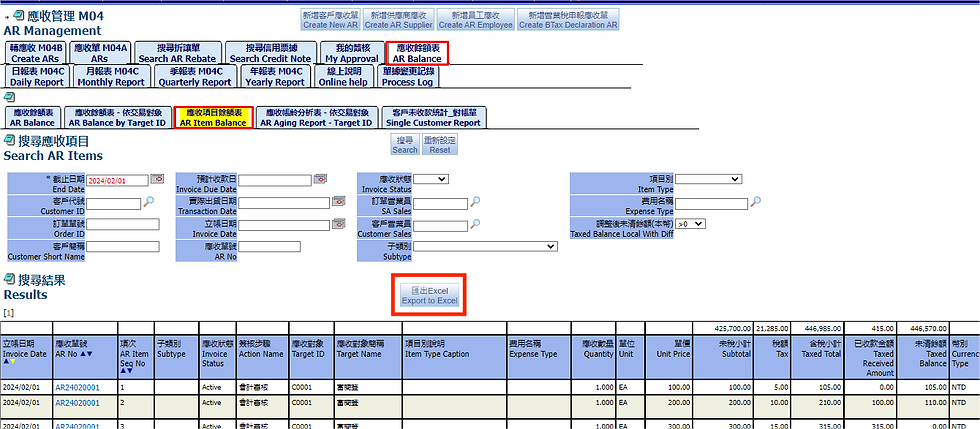Open the Online help tab
This screenshot has width=980, height=429.
[344, 76]
